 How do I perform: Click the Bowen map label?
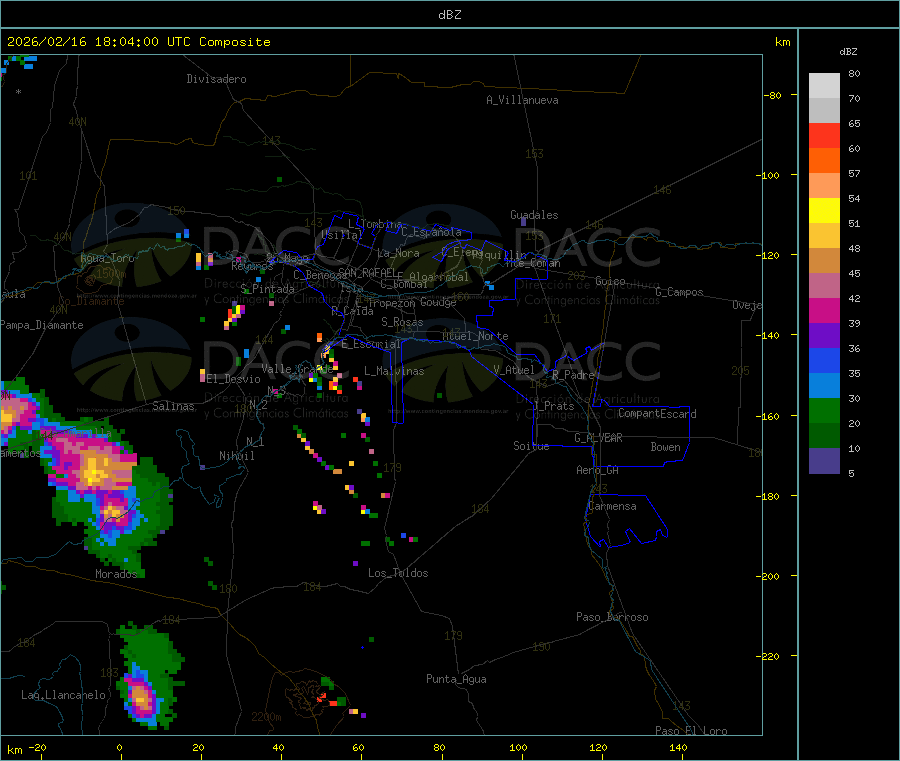point(665,447)
